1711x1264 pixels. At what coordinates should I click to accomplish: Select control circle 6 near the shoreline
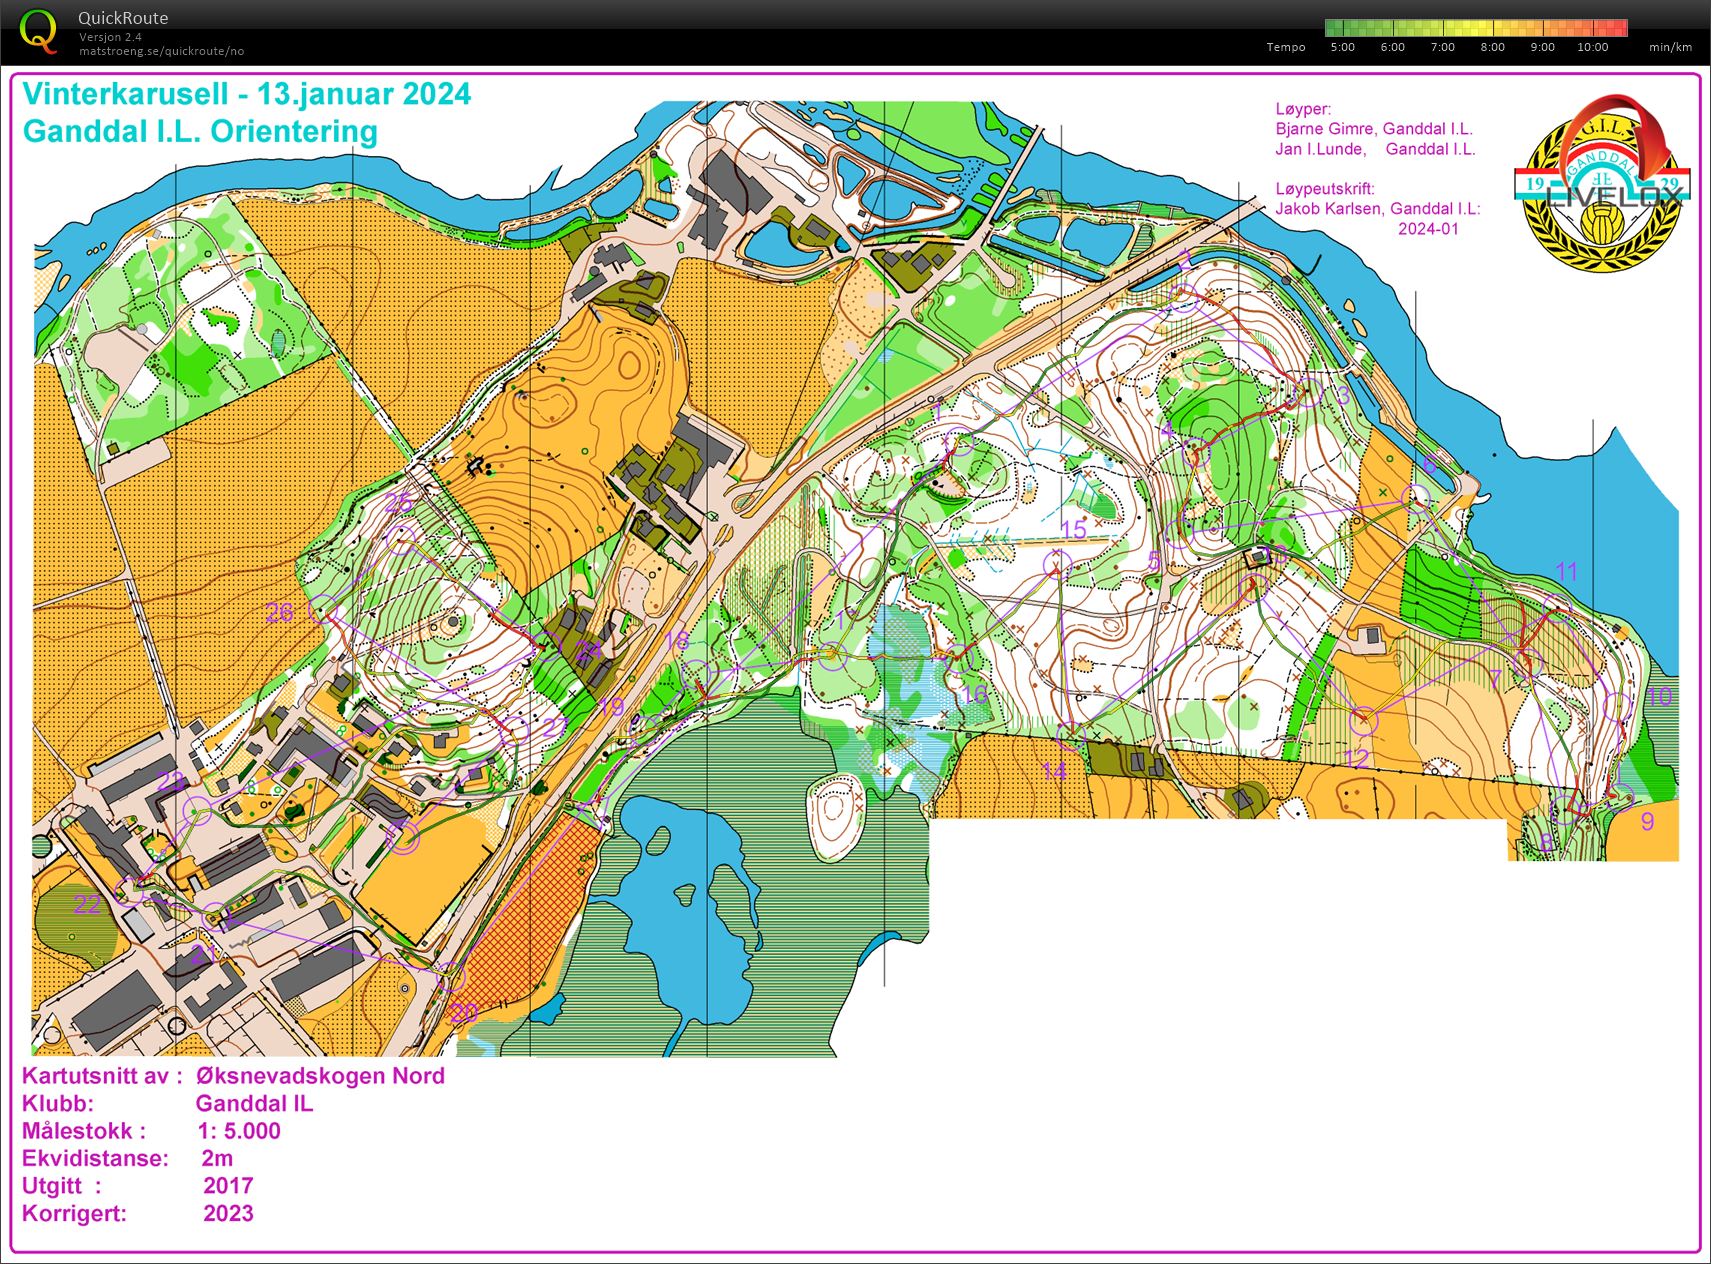coord(1416,497)
